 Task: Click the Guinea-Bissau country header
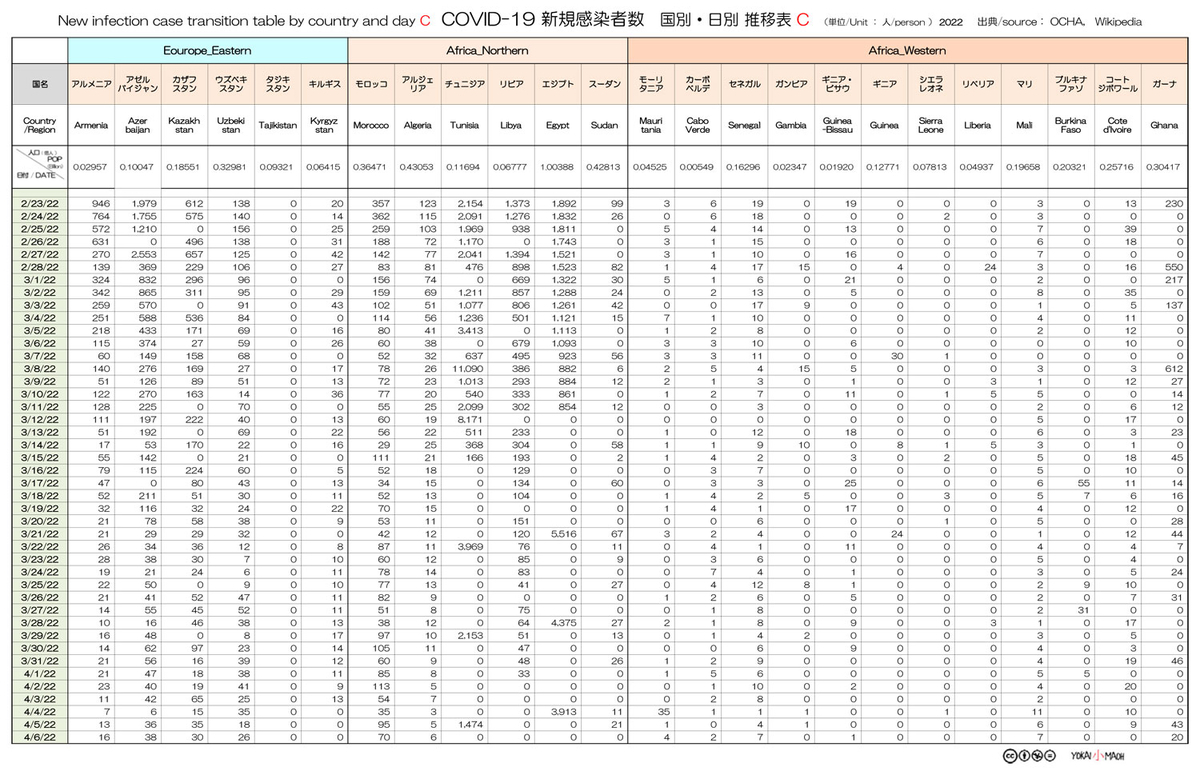tap(837, 126)
